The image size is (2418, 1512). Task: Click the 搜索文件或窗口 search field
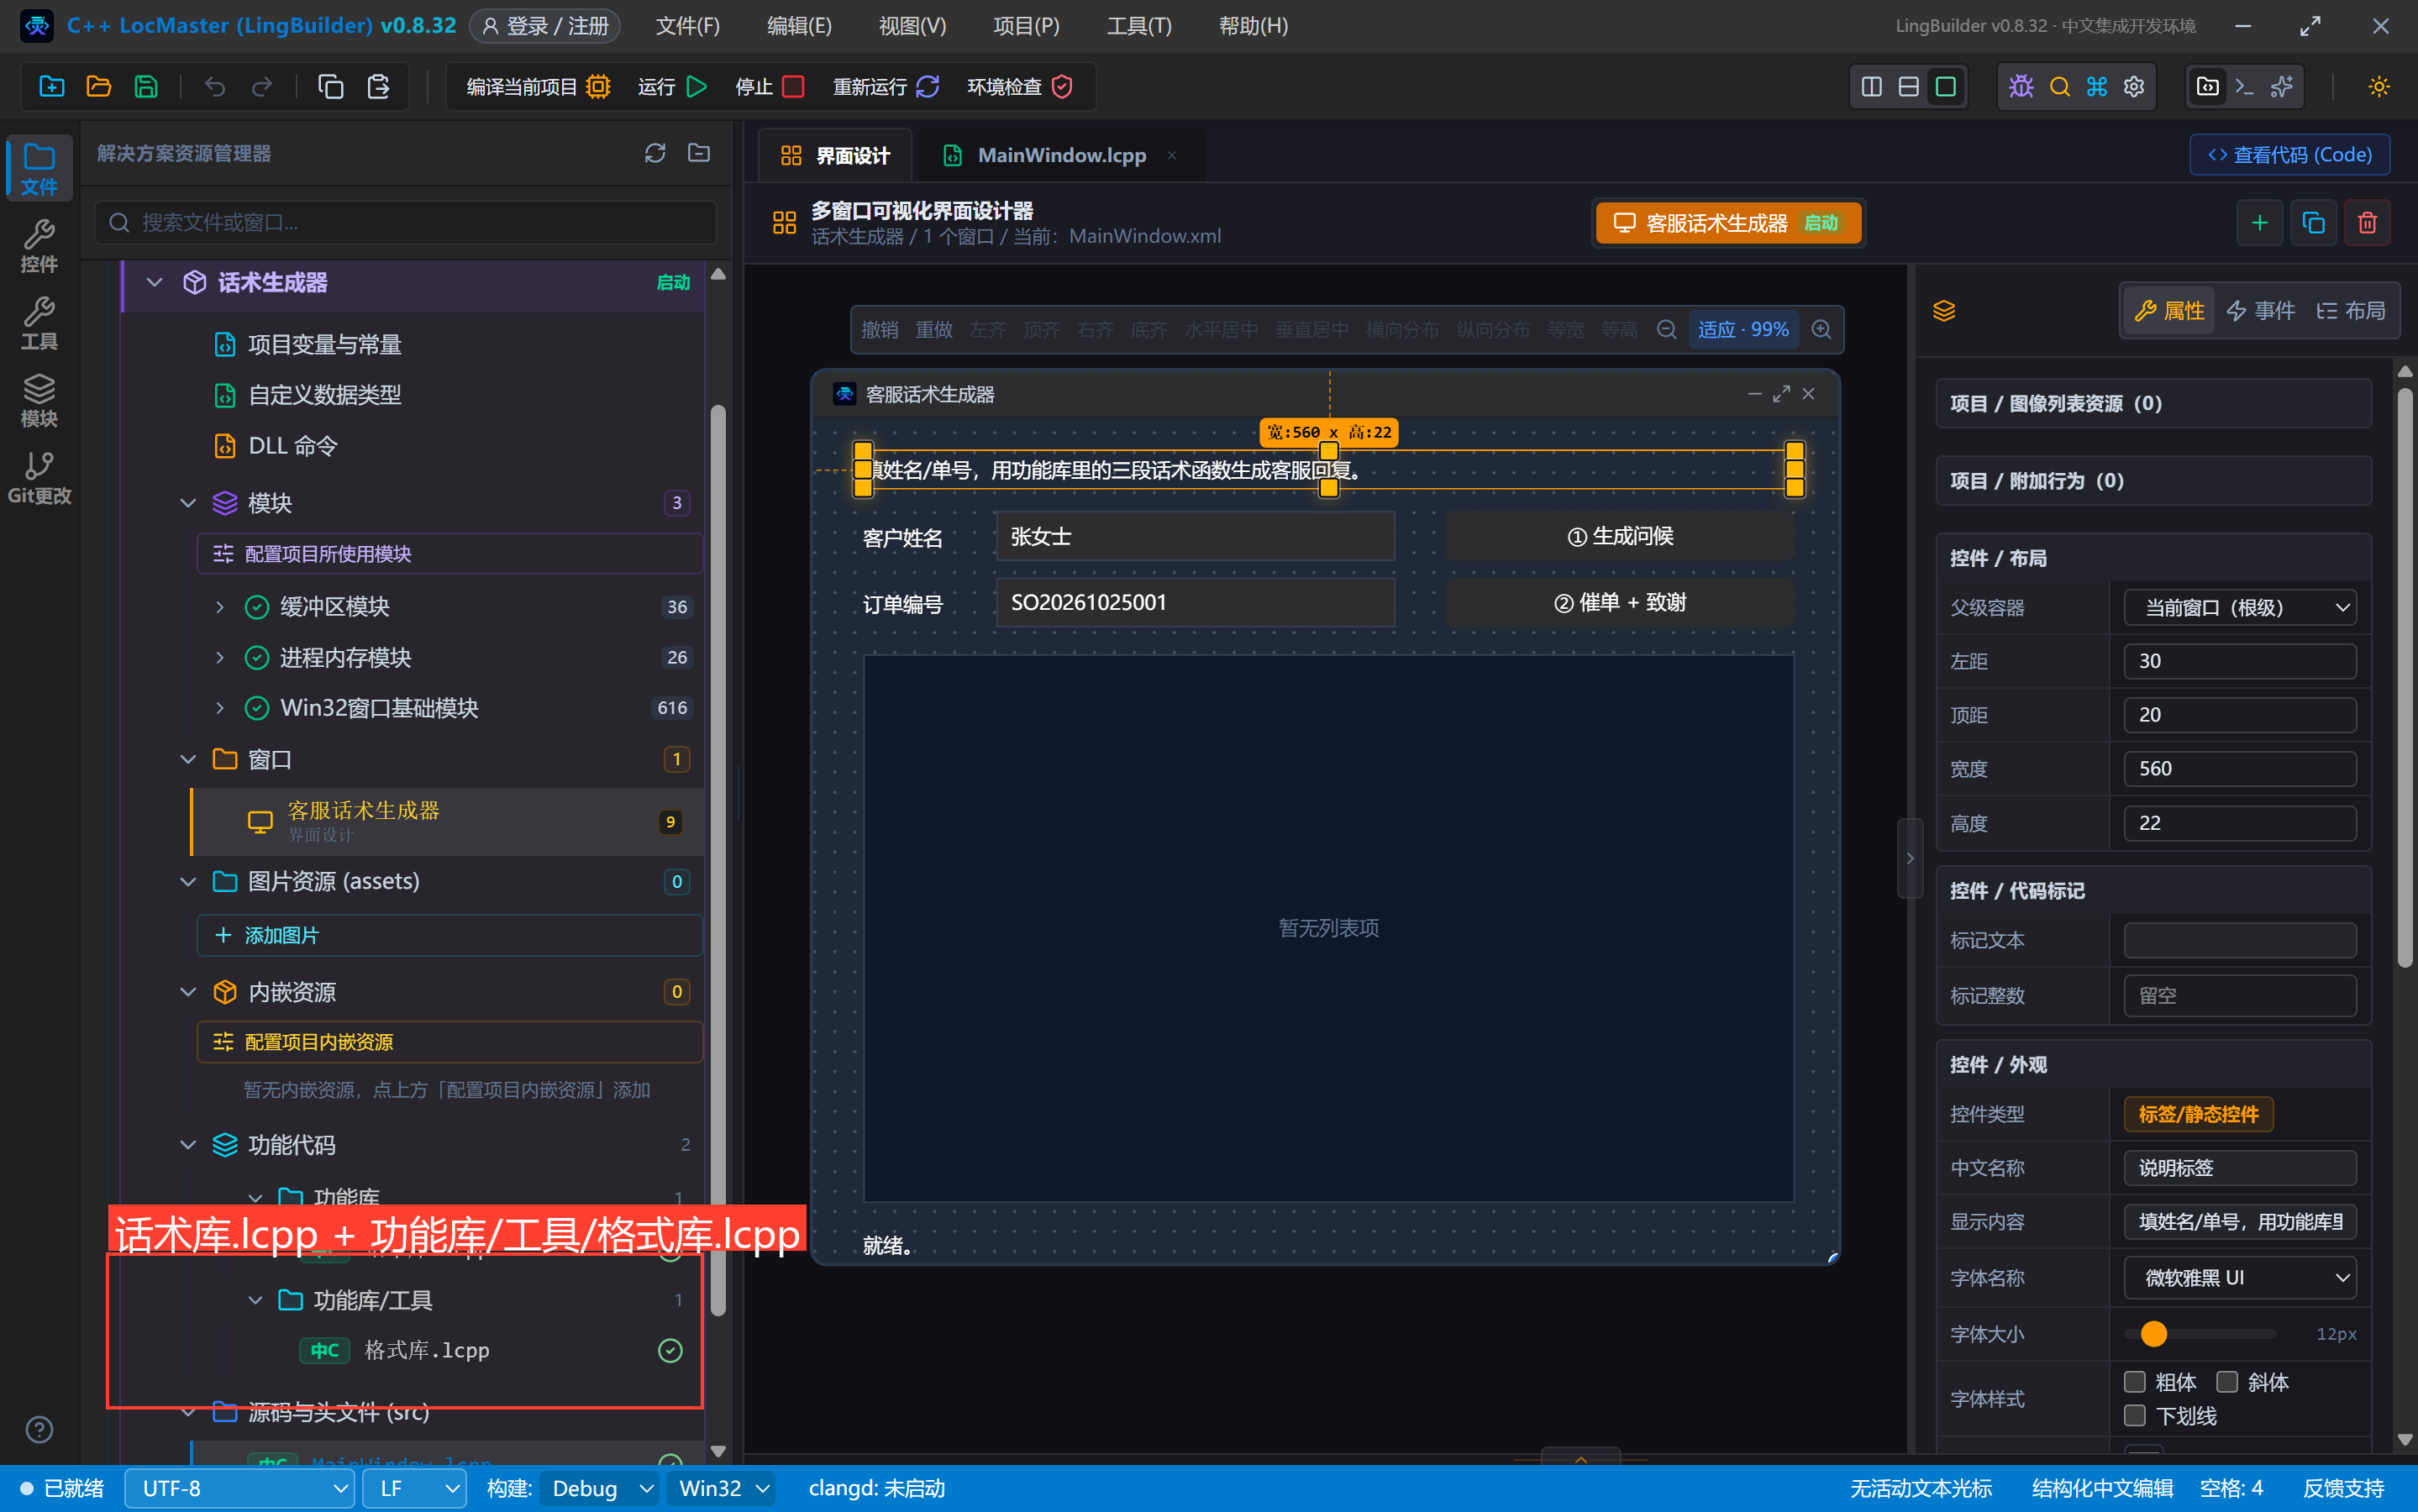pos(406,222)
